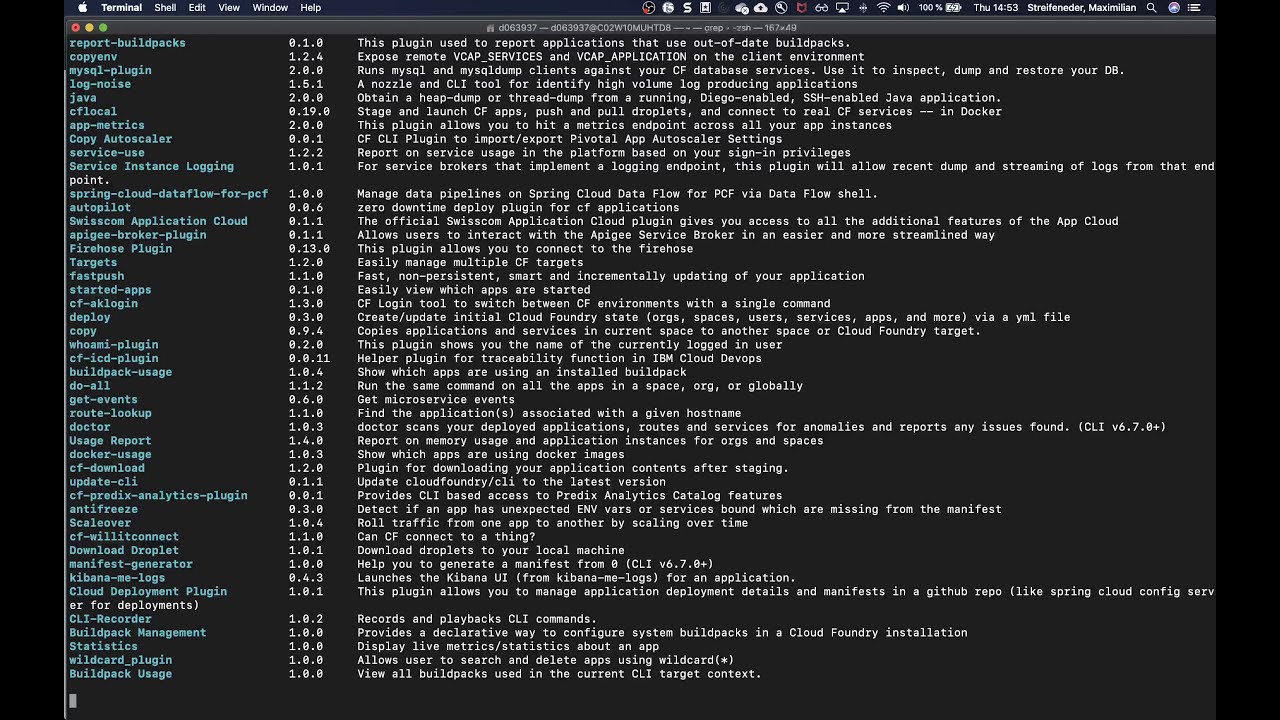The height and width of the screenshot is (720, 1280).
Task: Click the antifreeze plugin name
Action: click(103, 509)
